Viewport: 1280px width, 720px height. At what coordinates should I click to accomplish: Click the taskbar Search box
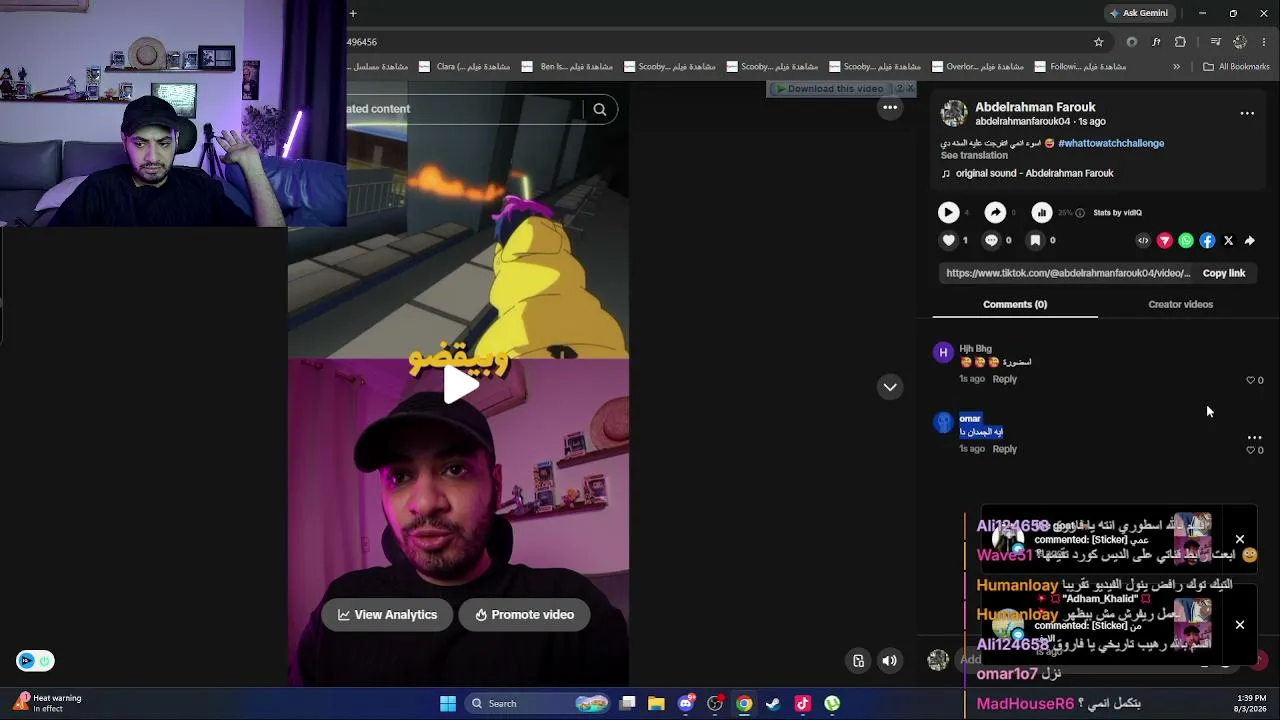pos(538,703)
